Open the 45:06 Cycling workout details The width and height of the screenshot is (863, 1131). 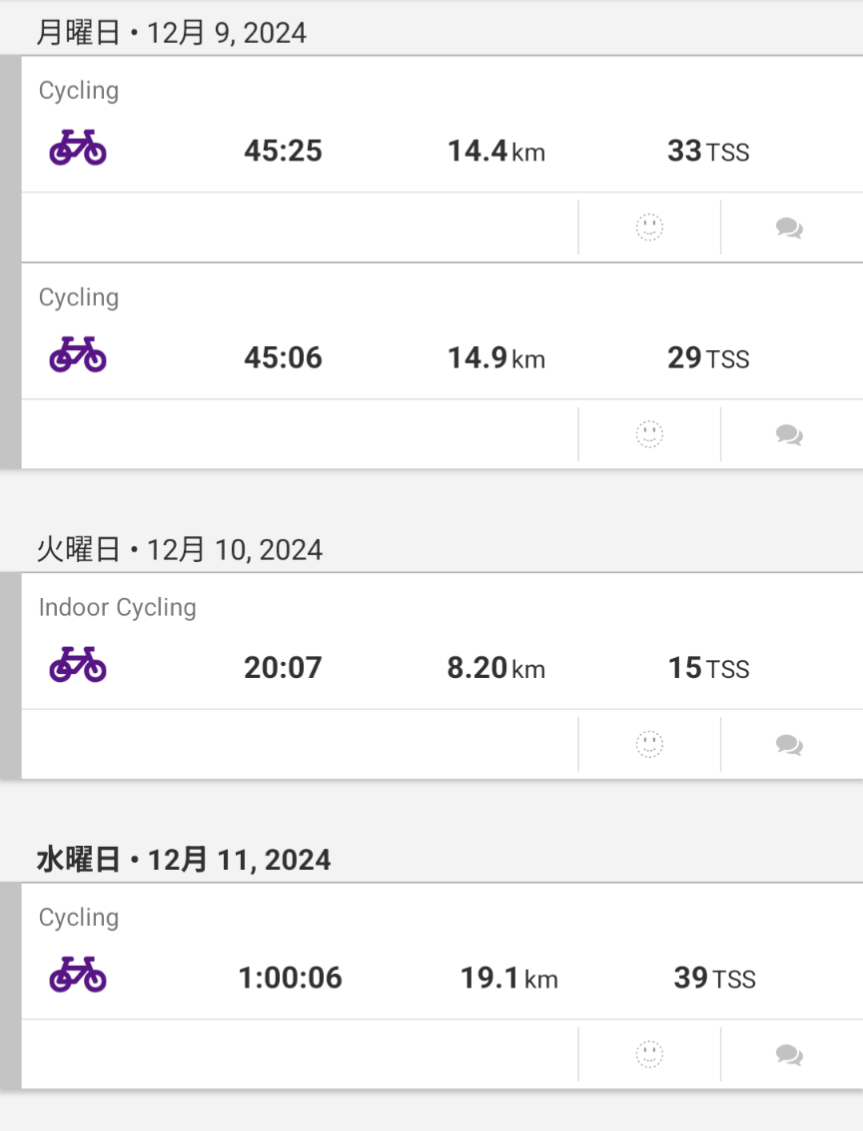[x=283, y=358]
